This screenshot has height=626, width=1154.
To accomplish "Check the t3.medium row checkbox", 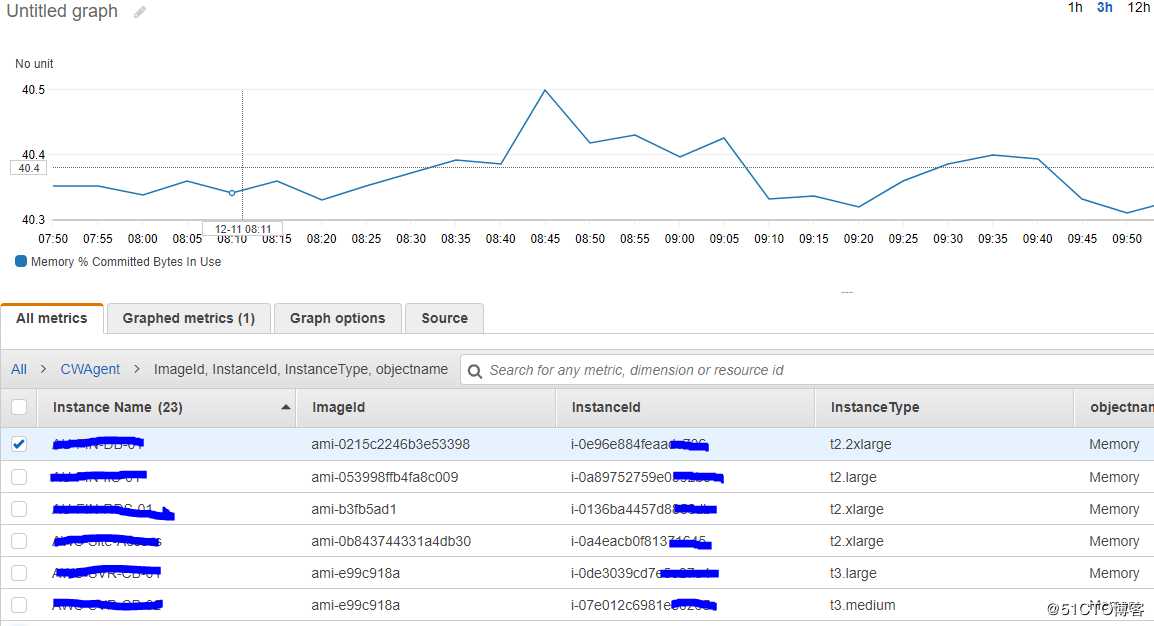I will tap(19, 605).
